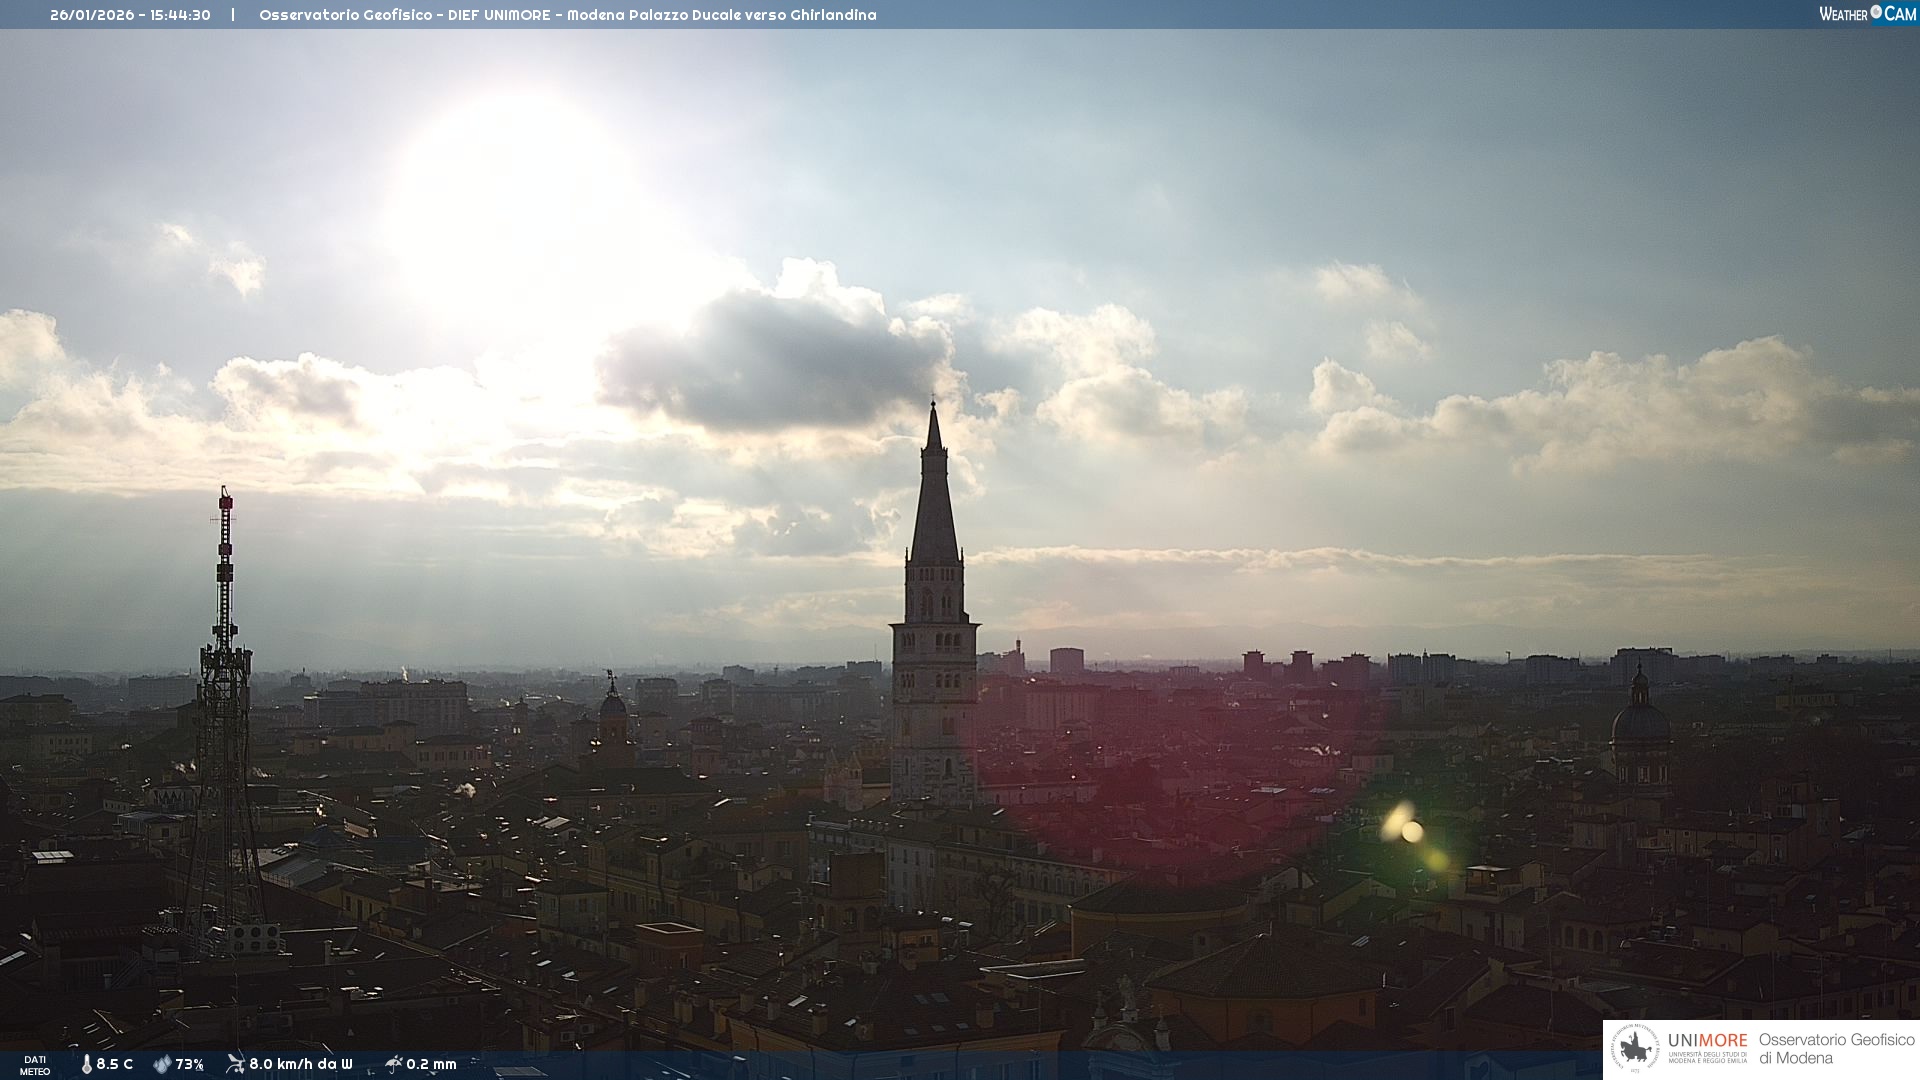This screenshot has height=1080, width=1920.
Task: Click the UNIMORE university seal emblem
Action: click(1635, 1049)
